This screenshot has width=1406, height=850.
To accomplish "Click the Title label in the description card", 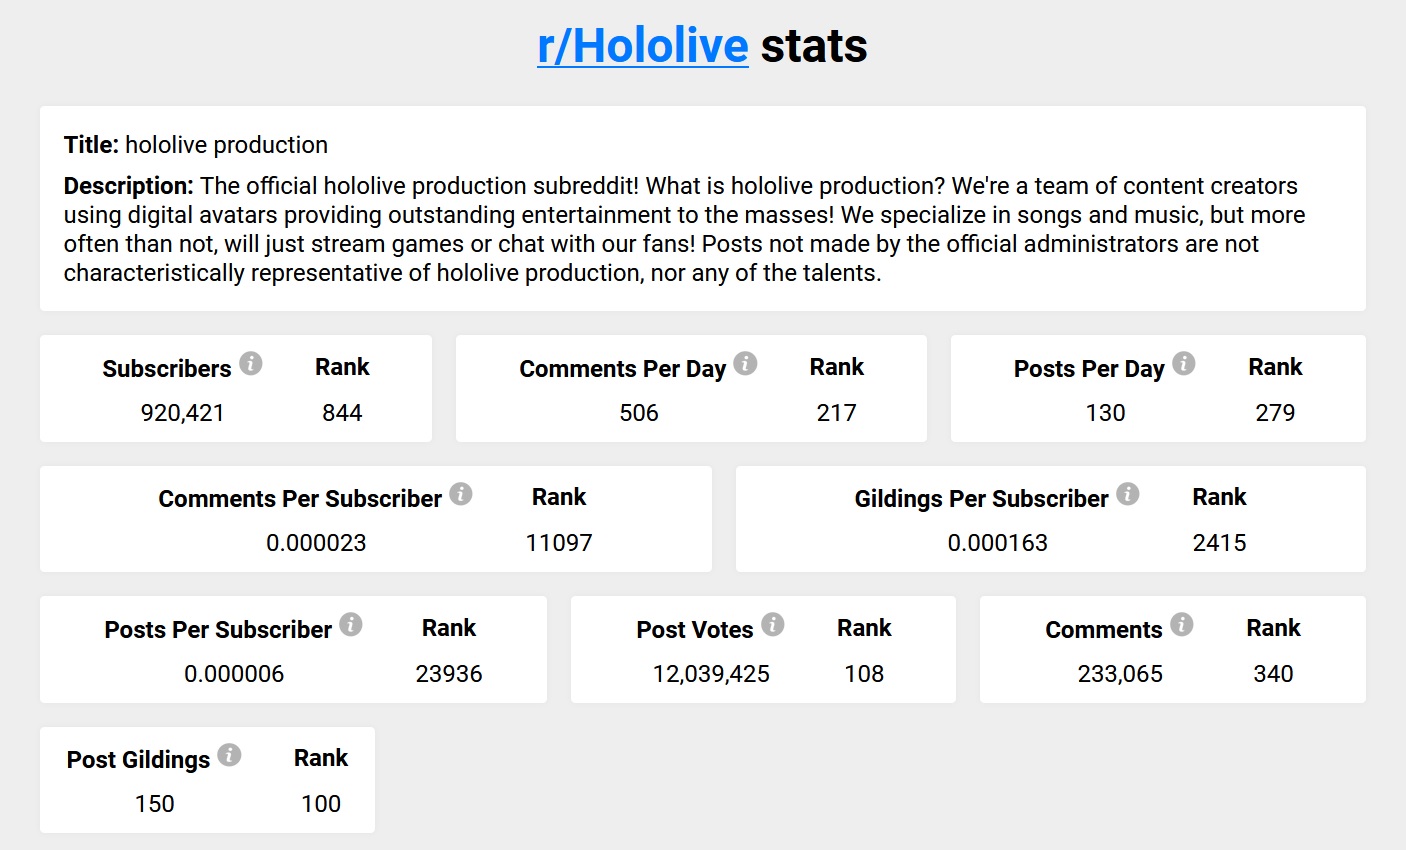I will 92,145.
